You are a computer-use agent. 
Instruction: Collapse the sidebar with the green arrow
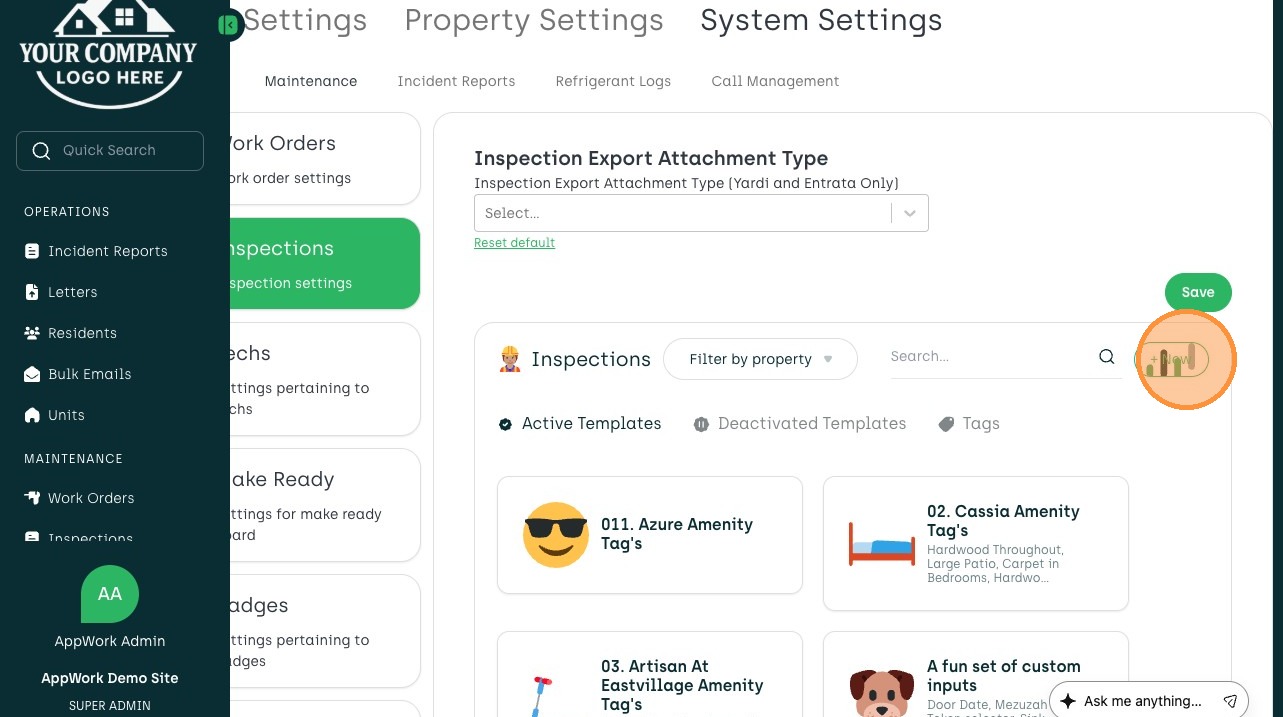(229, 25)
